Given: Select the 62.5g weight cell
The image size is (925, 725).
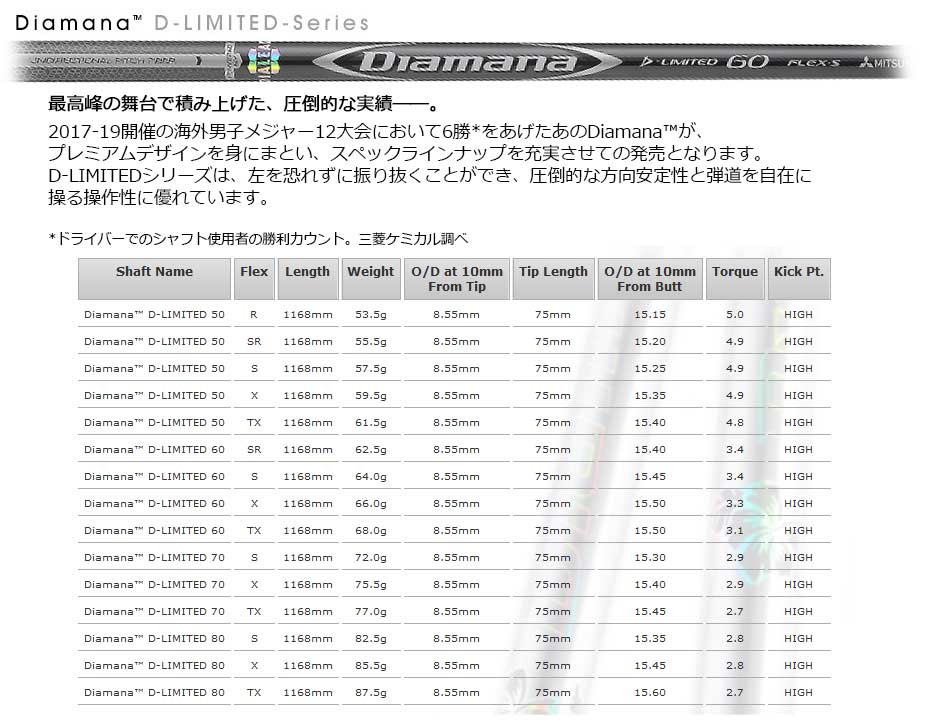Looking at the screenshot, I should coord(370,450).
